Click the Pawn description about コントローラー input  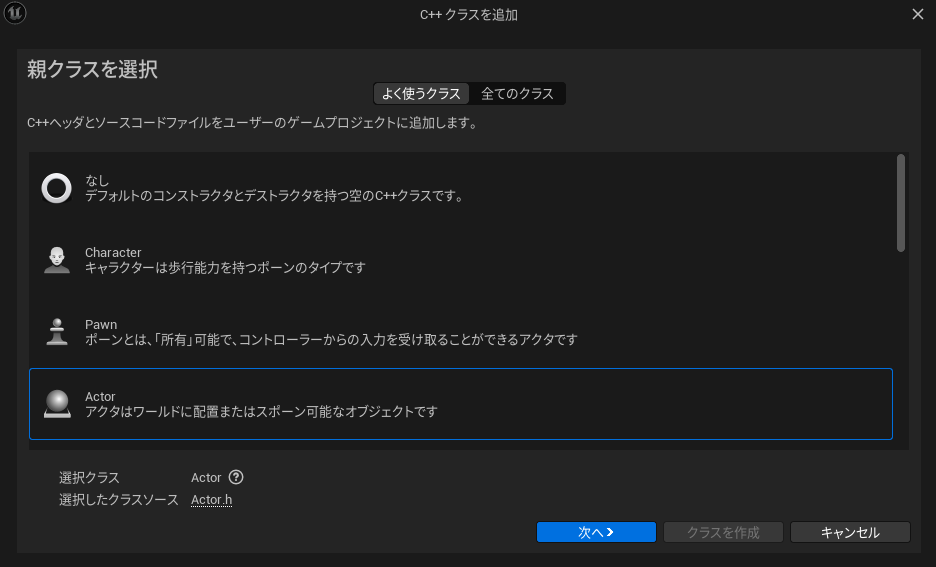pos(331,340)
